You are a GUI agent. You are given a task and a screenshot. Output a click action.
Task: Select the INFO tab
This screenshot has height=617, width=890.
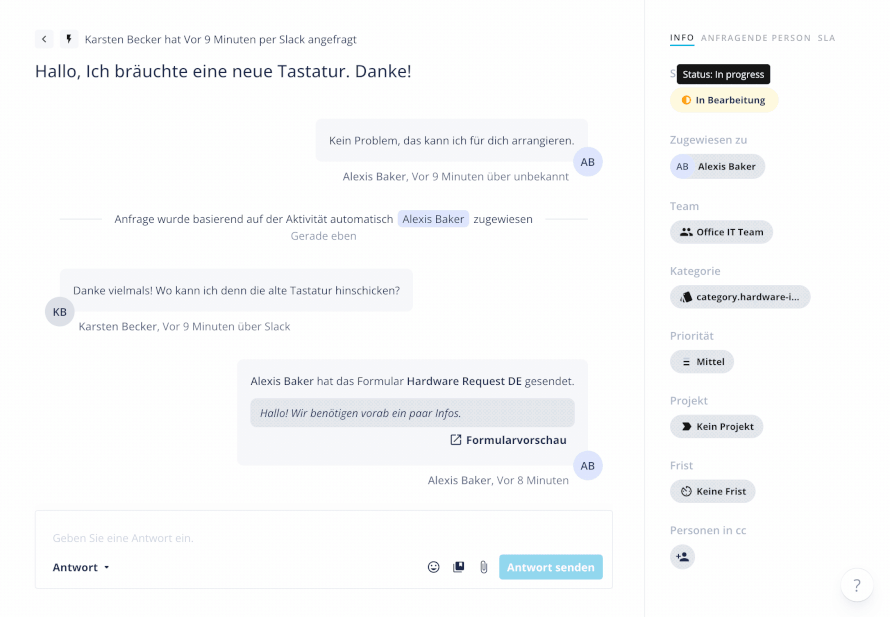coord(682,38)
